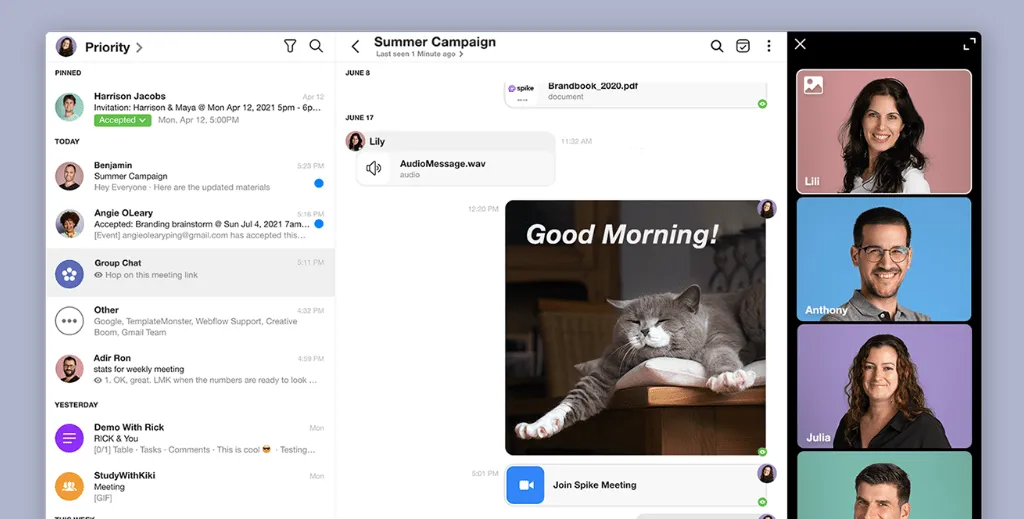
Task: Click Benjamin's avatar photo
Action: (x=69, y=176)
